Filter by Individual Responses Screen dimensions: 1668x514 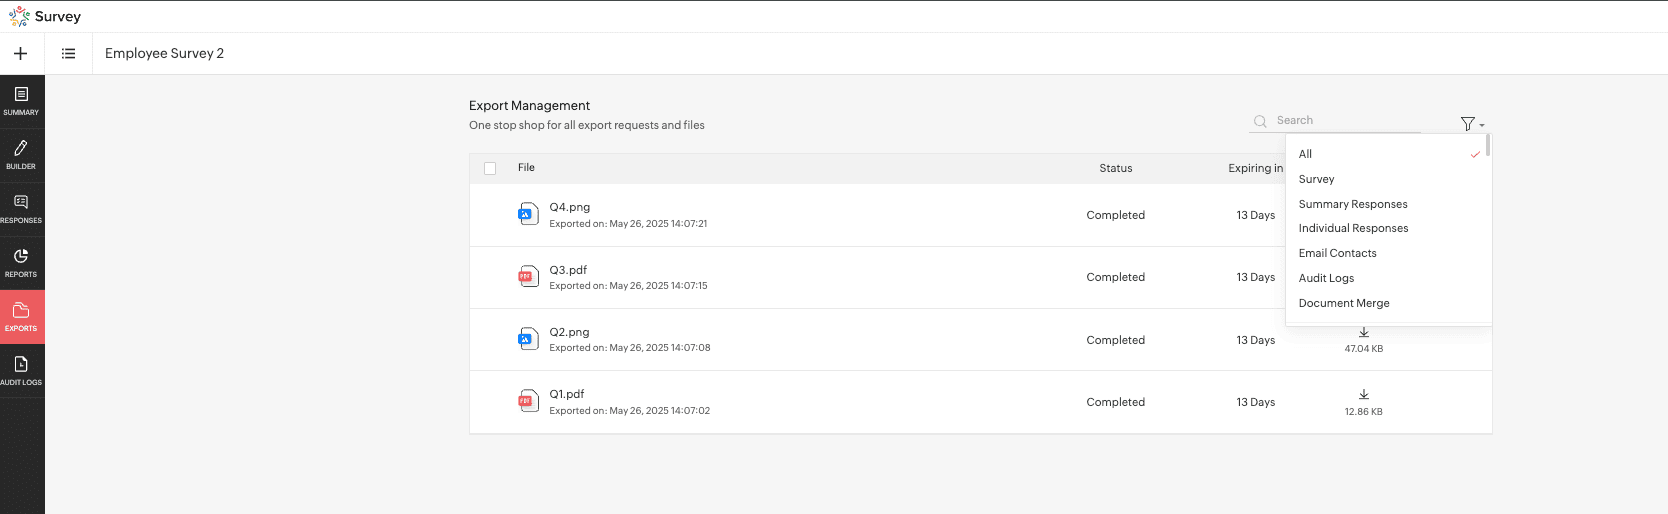[x=1353, y=228]
